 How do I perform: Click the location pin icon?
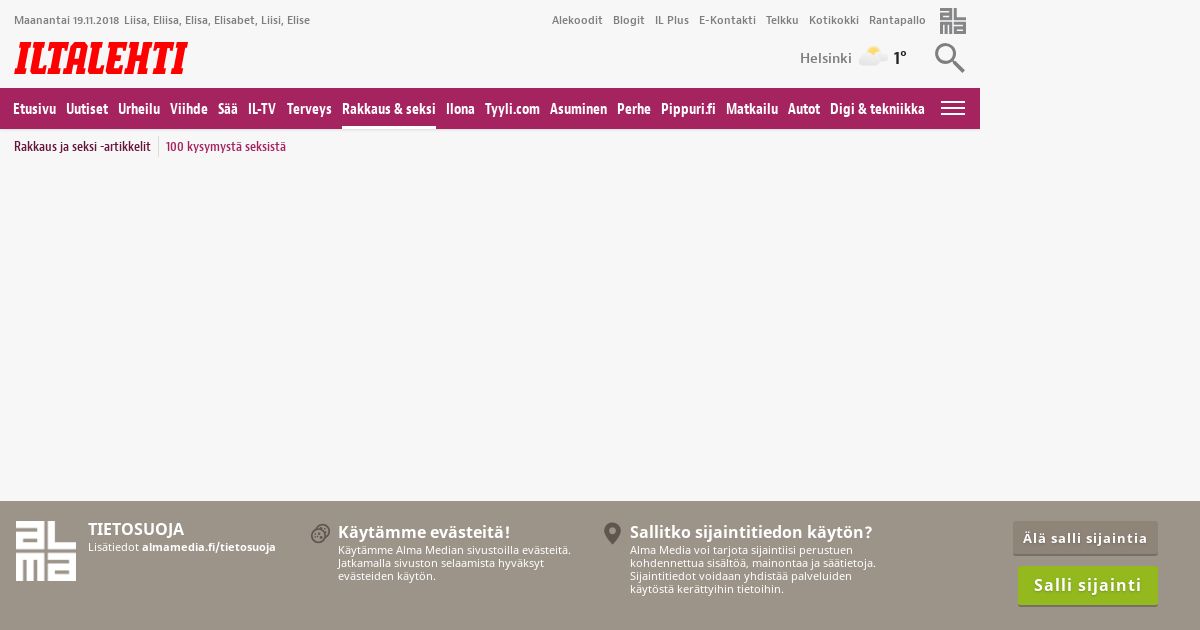612,534
